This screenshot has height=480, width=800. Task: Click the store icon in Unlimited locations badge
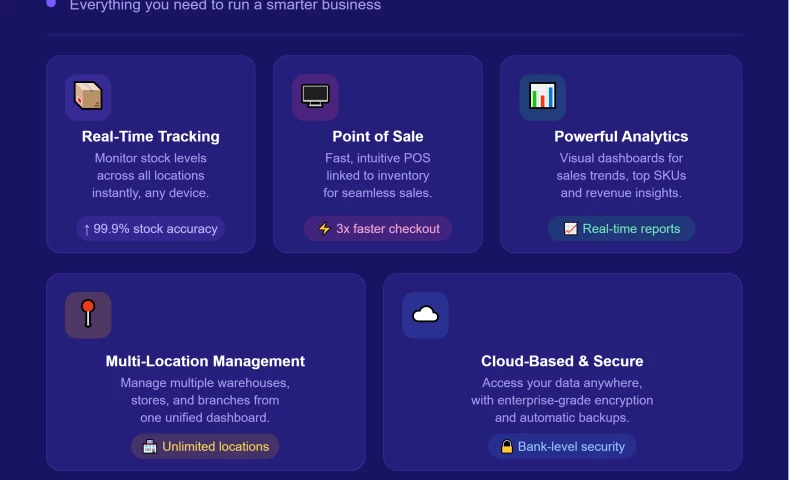[x=149, y=446]
